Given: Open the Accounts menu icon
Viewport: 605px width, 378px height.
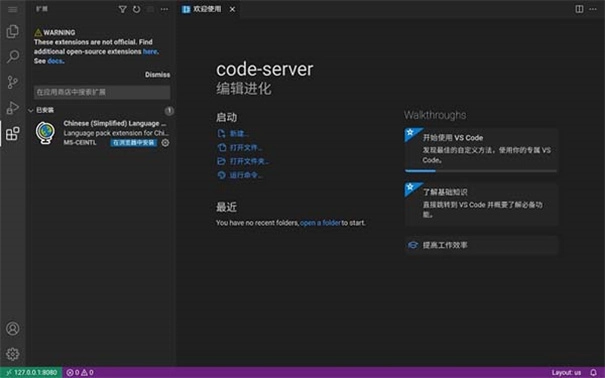Looking at the screenshot, I should tap(12, 329).
